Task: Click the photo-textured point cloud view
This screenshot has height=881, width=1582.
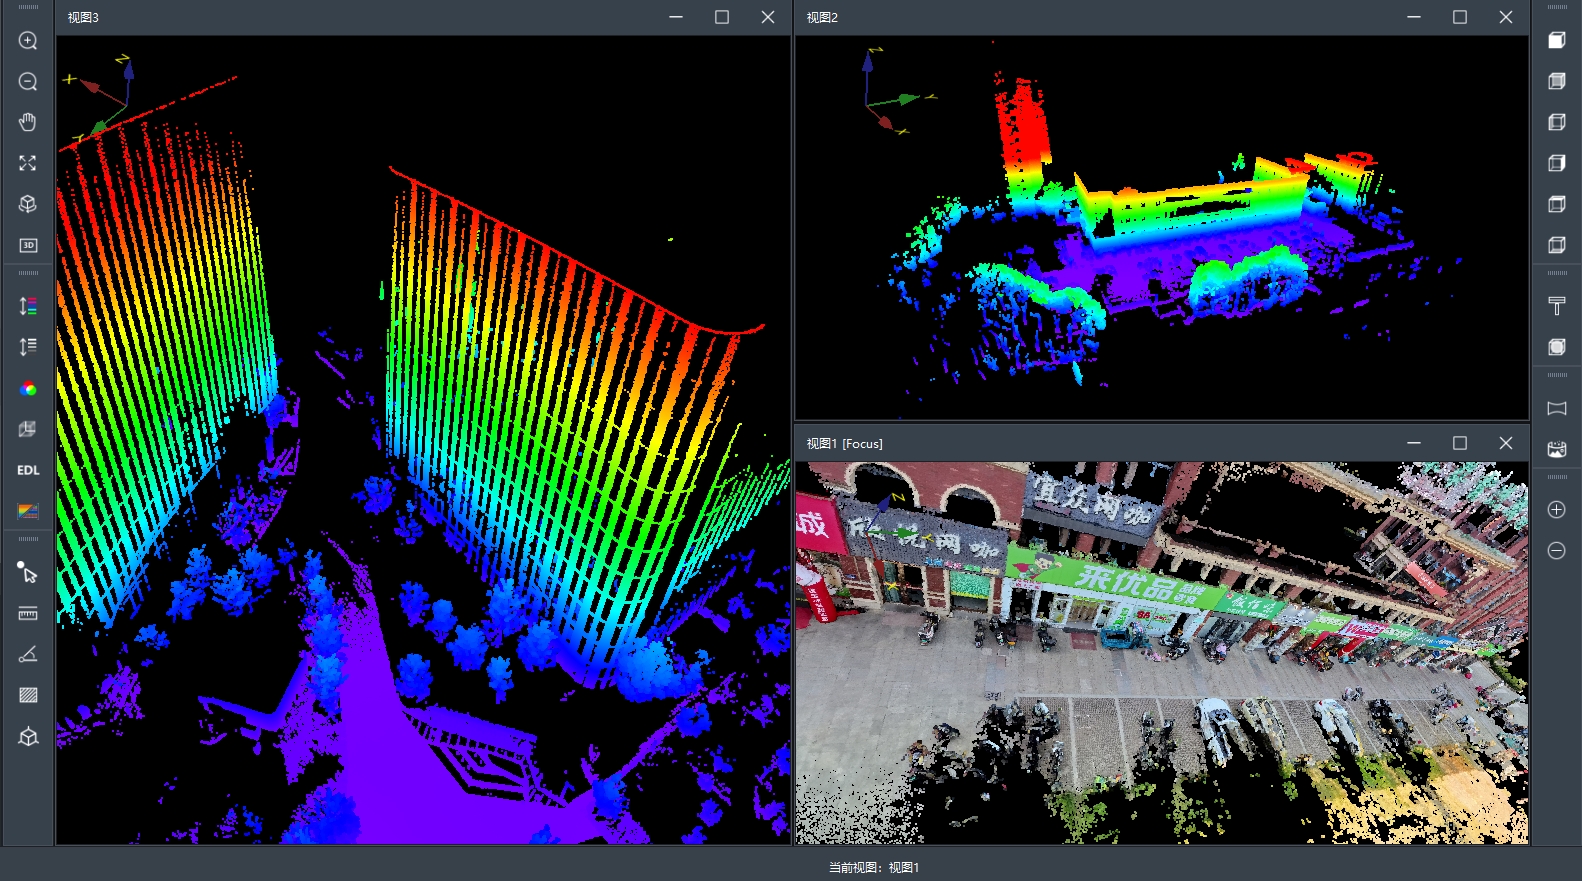Action: pos(1161,652)
